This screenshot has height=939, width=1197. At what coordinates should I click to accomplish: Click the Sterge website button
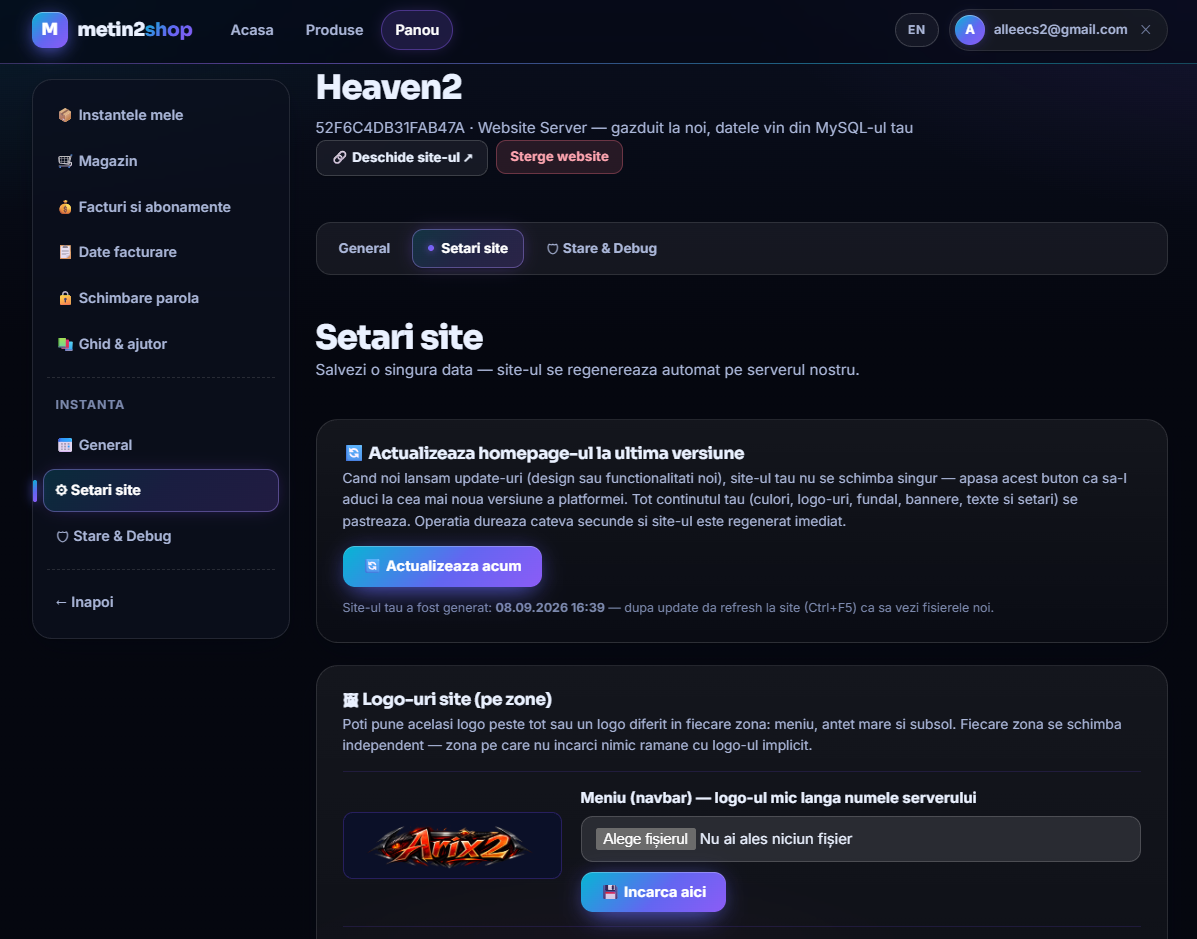560,156
